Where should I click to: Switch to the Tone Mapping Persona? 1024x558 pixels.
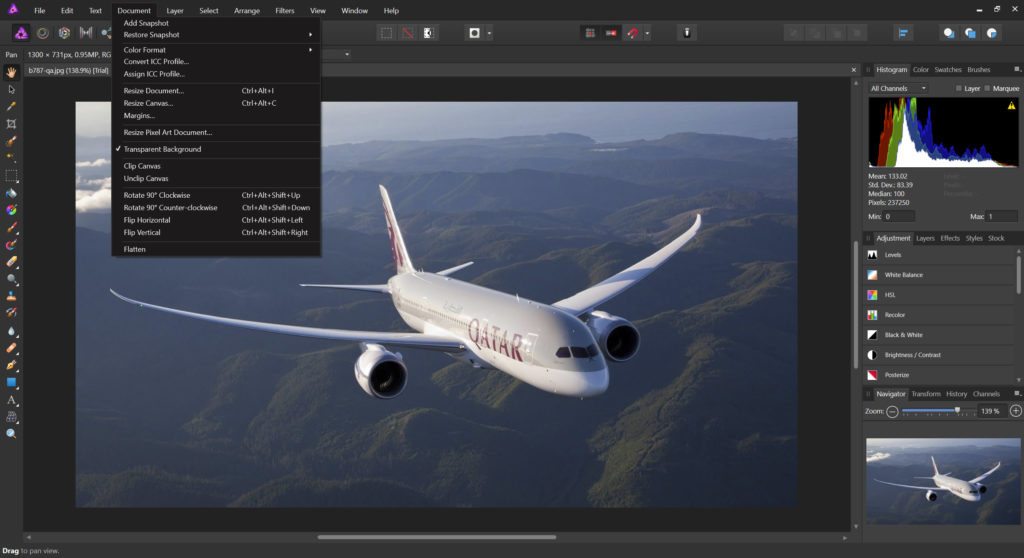(x=86, y=33)
